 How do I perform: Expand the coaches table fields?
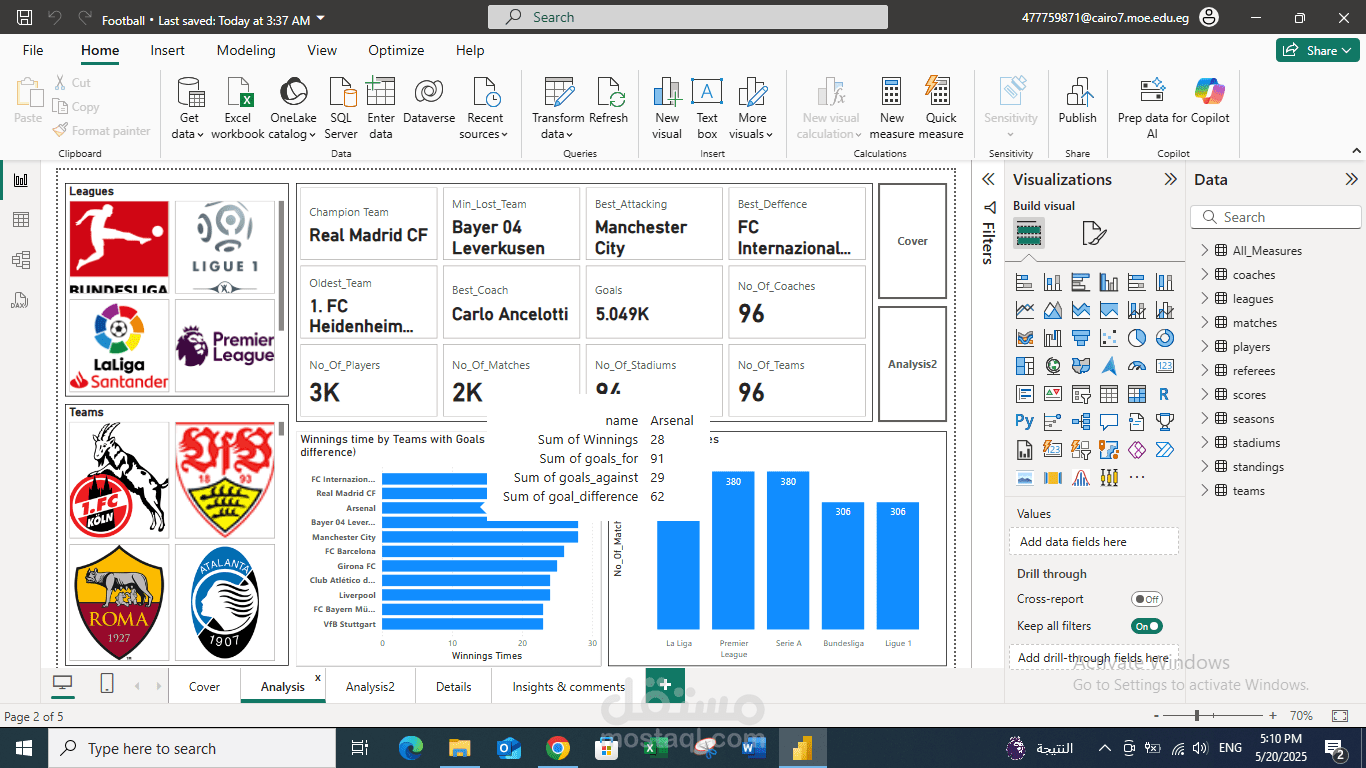click(1204, 274)
